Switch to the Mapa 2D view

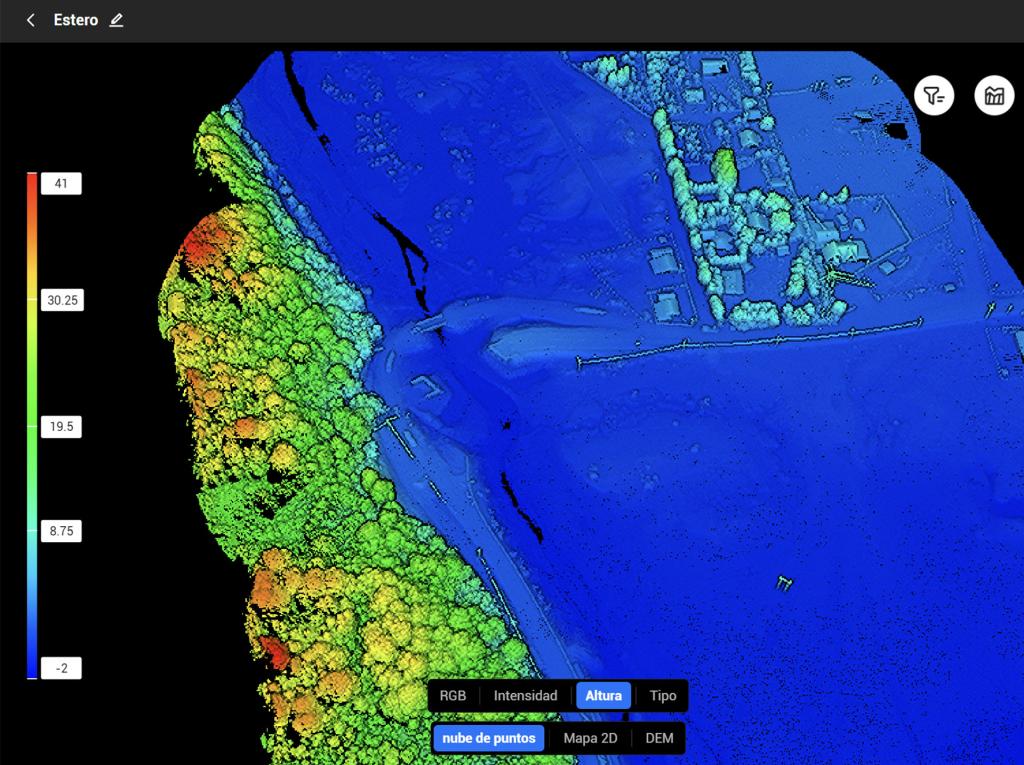pos(590,739)
